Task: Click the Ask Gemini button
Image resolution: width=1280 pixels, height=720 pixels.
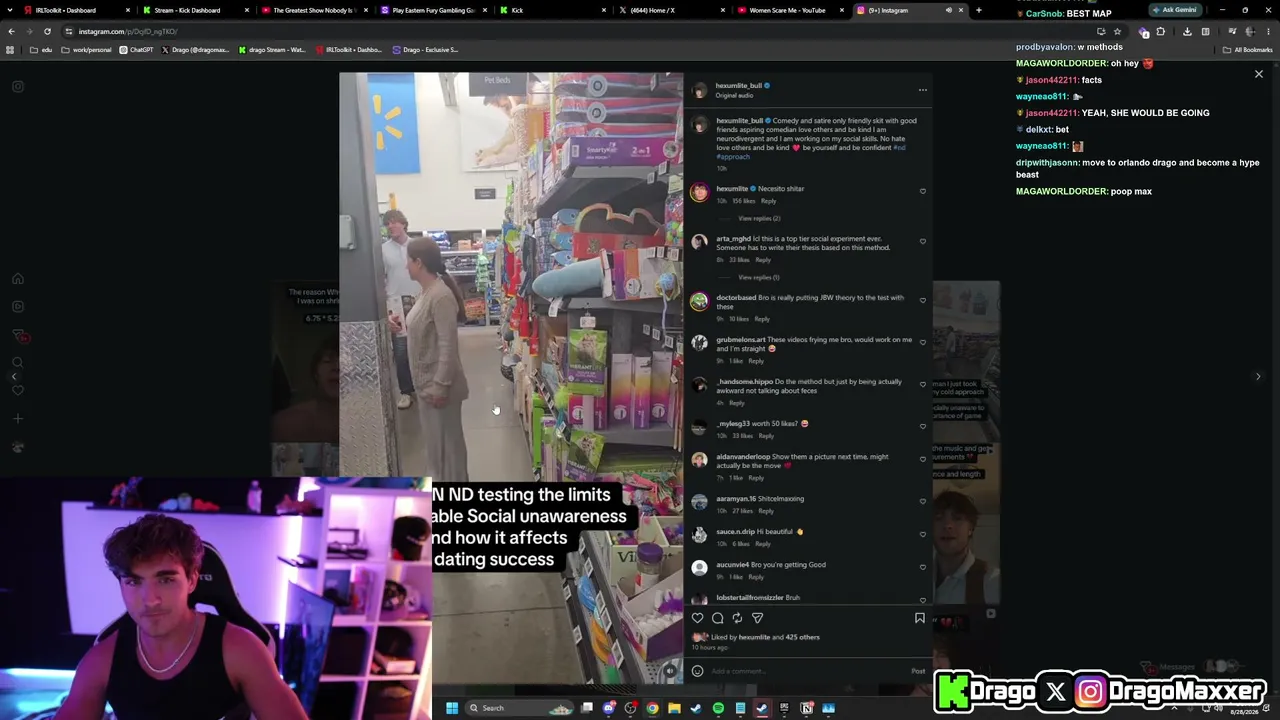Action: click(1174, 10)
